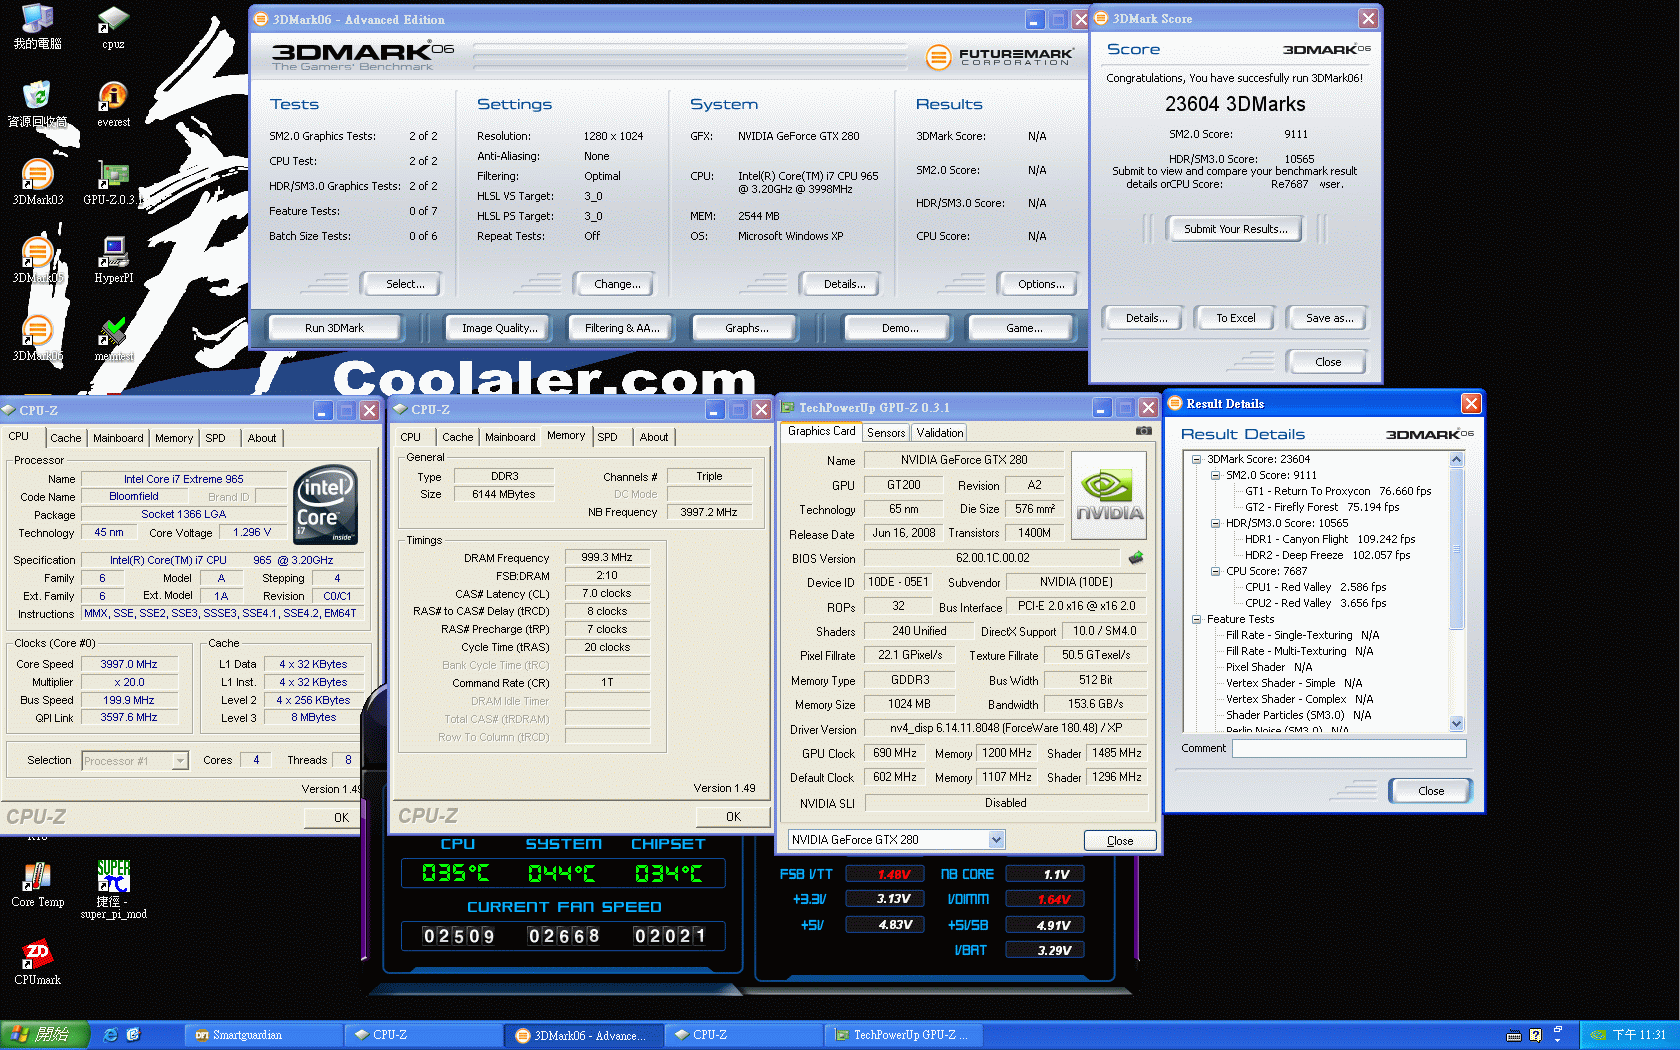The width and height of the screenshot is (1680, 1050).
Task: Switch to the Sensors tab in GPU-Z
Action: (x=886, y=433)
